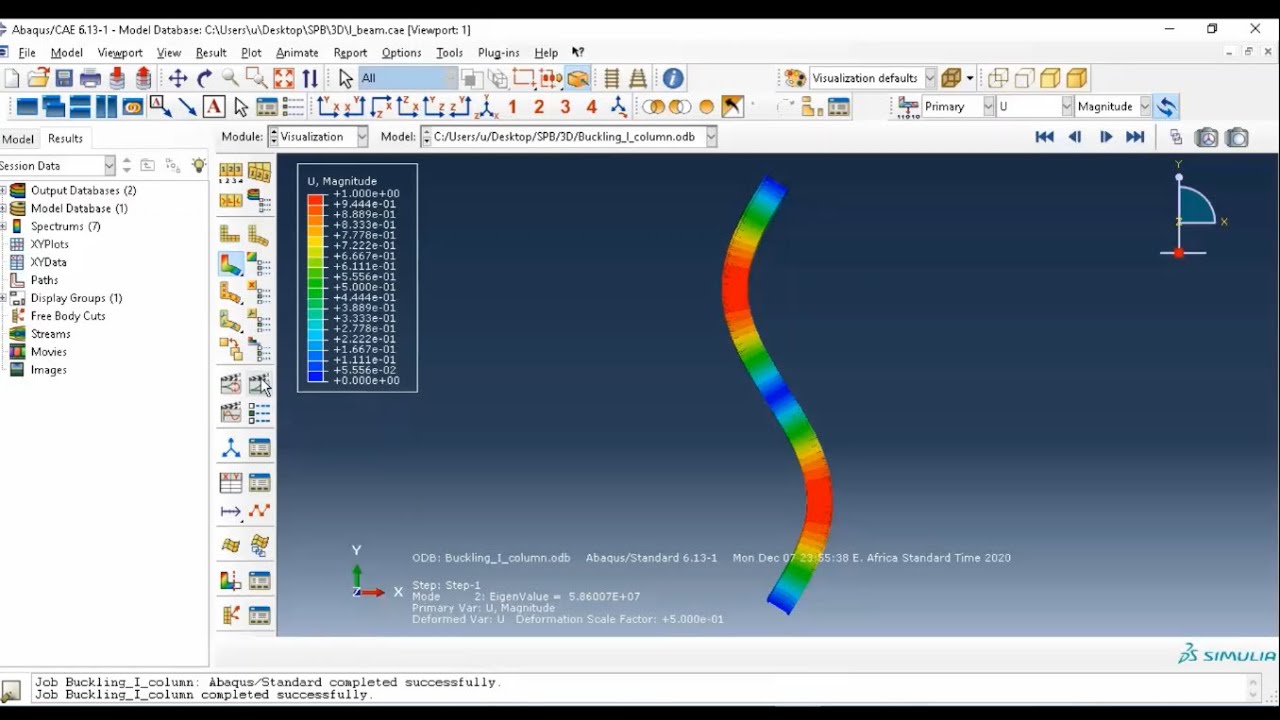
Task: Switch to the Model tab
Action: click(18, 139)
